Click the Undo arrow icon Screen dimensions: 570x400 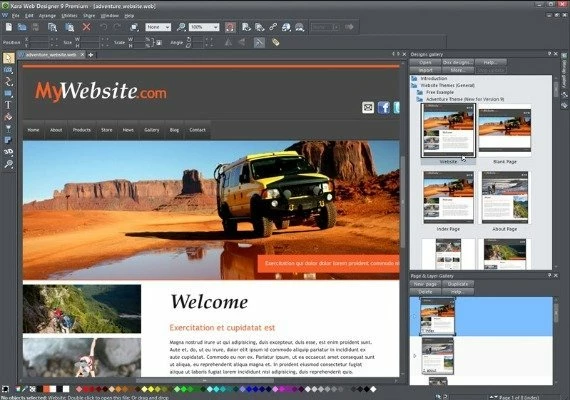[x=104, y=27]
